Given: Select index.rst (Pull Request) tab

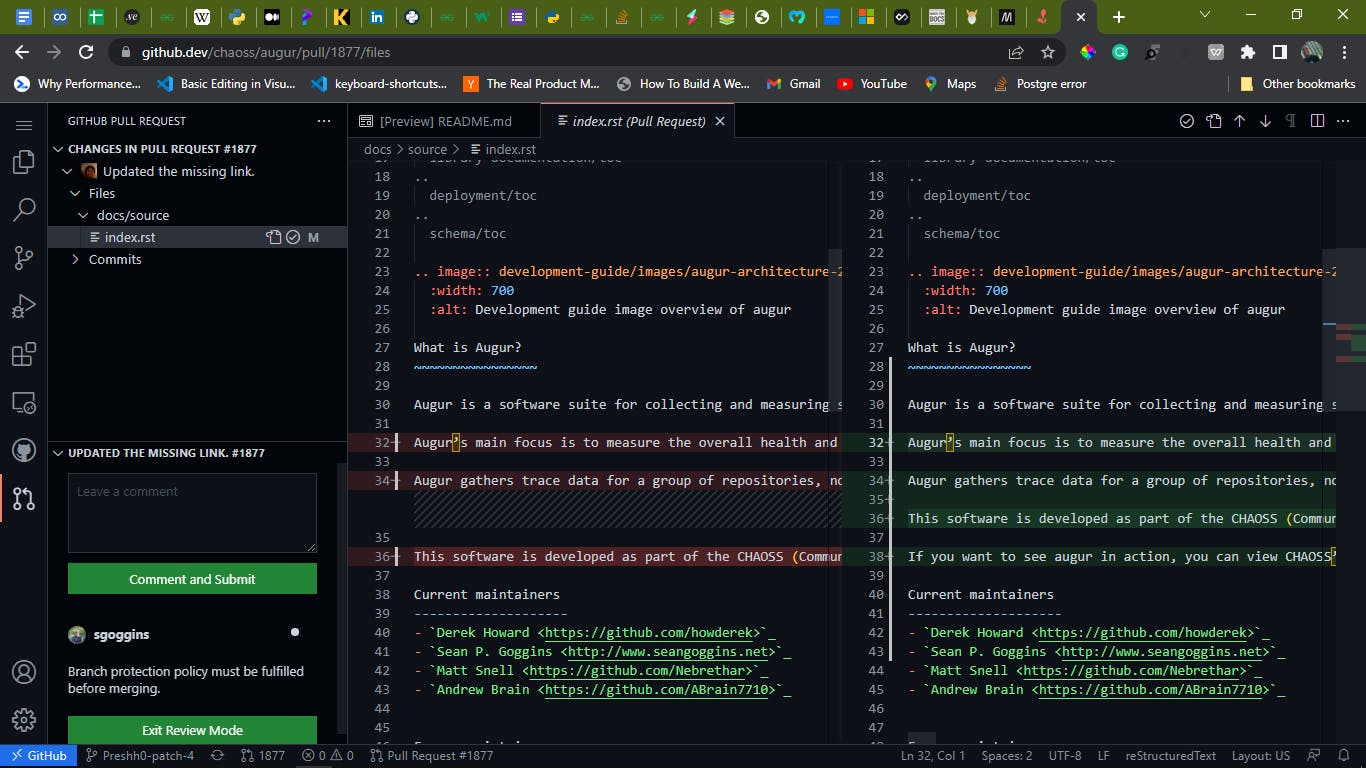Looking at the screenshot, I should coord(638,121).
